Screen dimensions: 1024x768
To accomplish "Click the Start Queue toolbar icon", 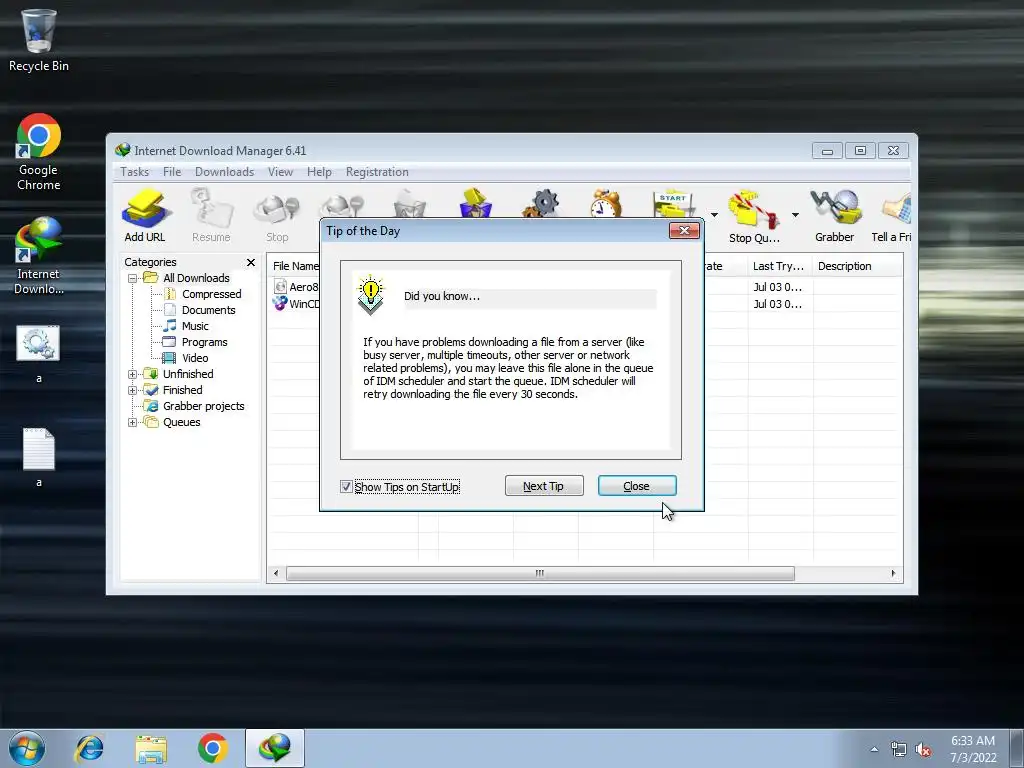I will tap(673, 204).
